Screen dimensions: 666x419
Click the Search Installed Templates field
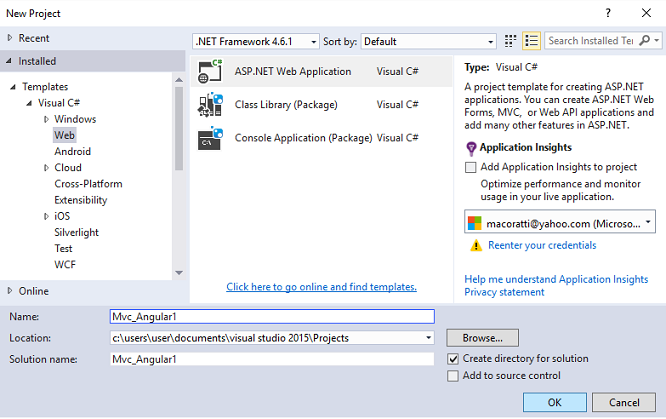[x=591, y=40]
